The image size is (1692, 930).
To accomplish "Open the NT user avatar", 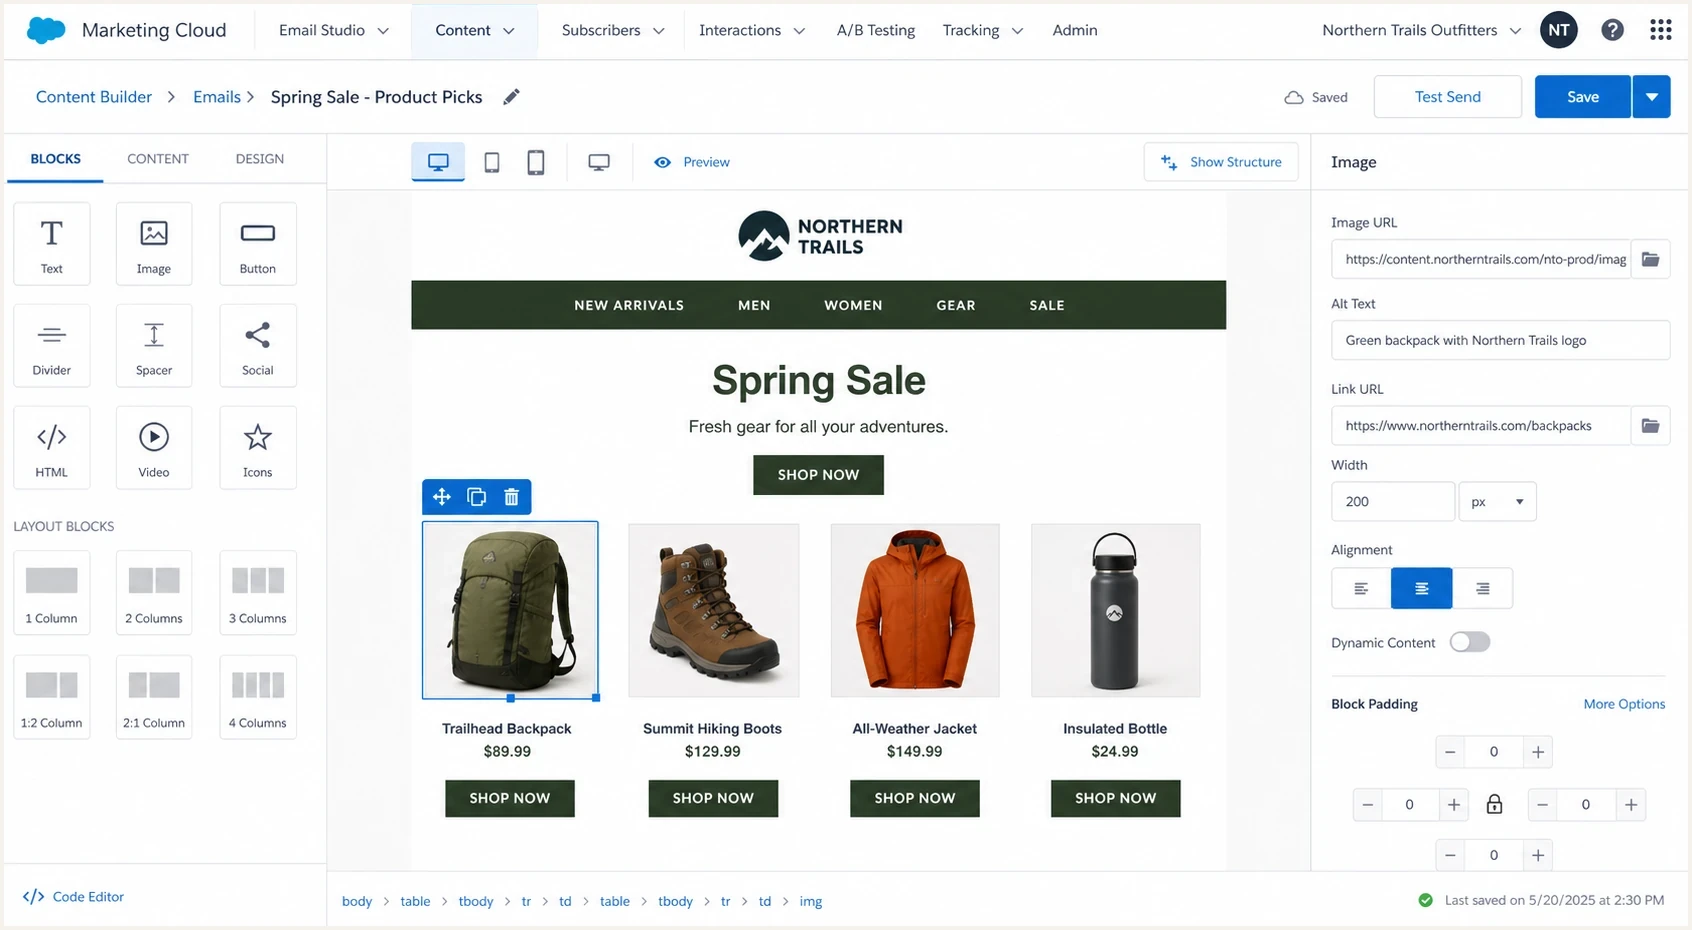I will point(1559,30).
